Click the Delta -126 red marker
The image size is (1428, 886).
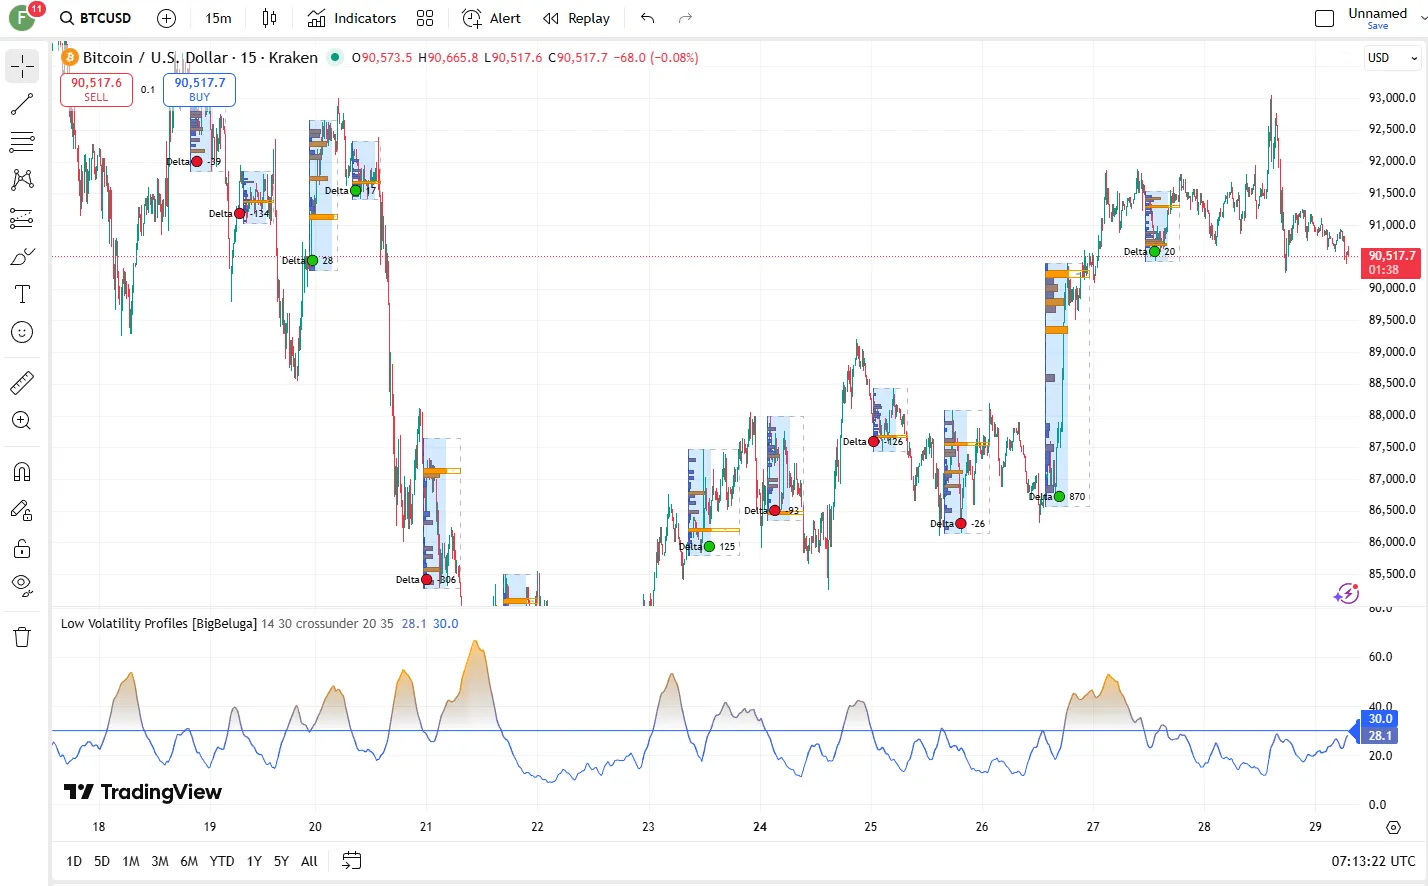pos(874,441)
